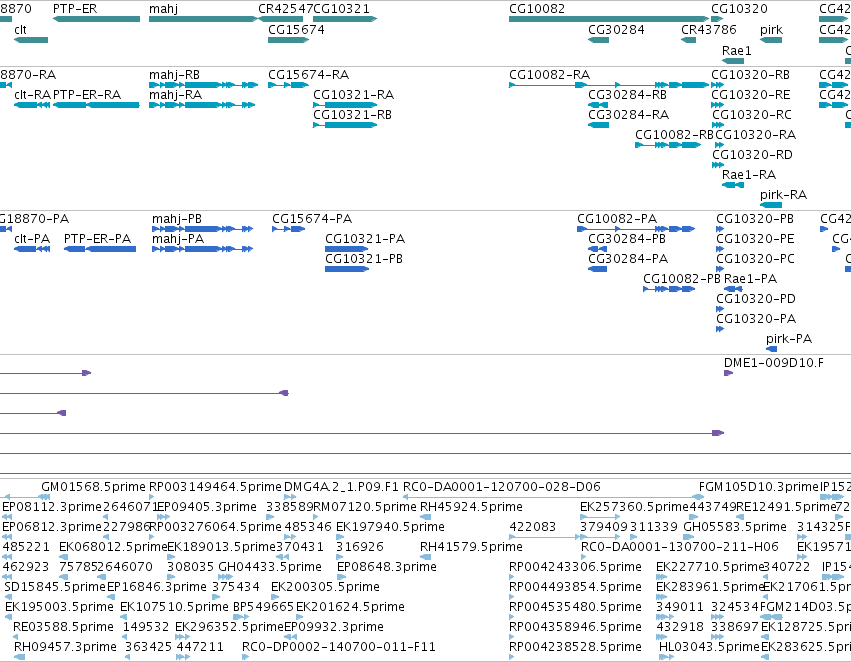The height and width of the screenshot is (662, 851).
Task: Select the DMG4A2_1.P09.F1 EST label
Action: 341,487
